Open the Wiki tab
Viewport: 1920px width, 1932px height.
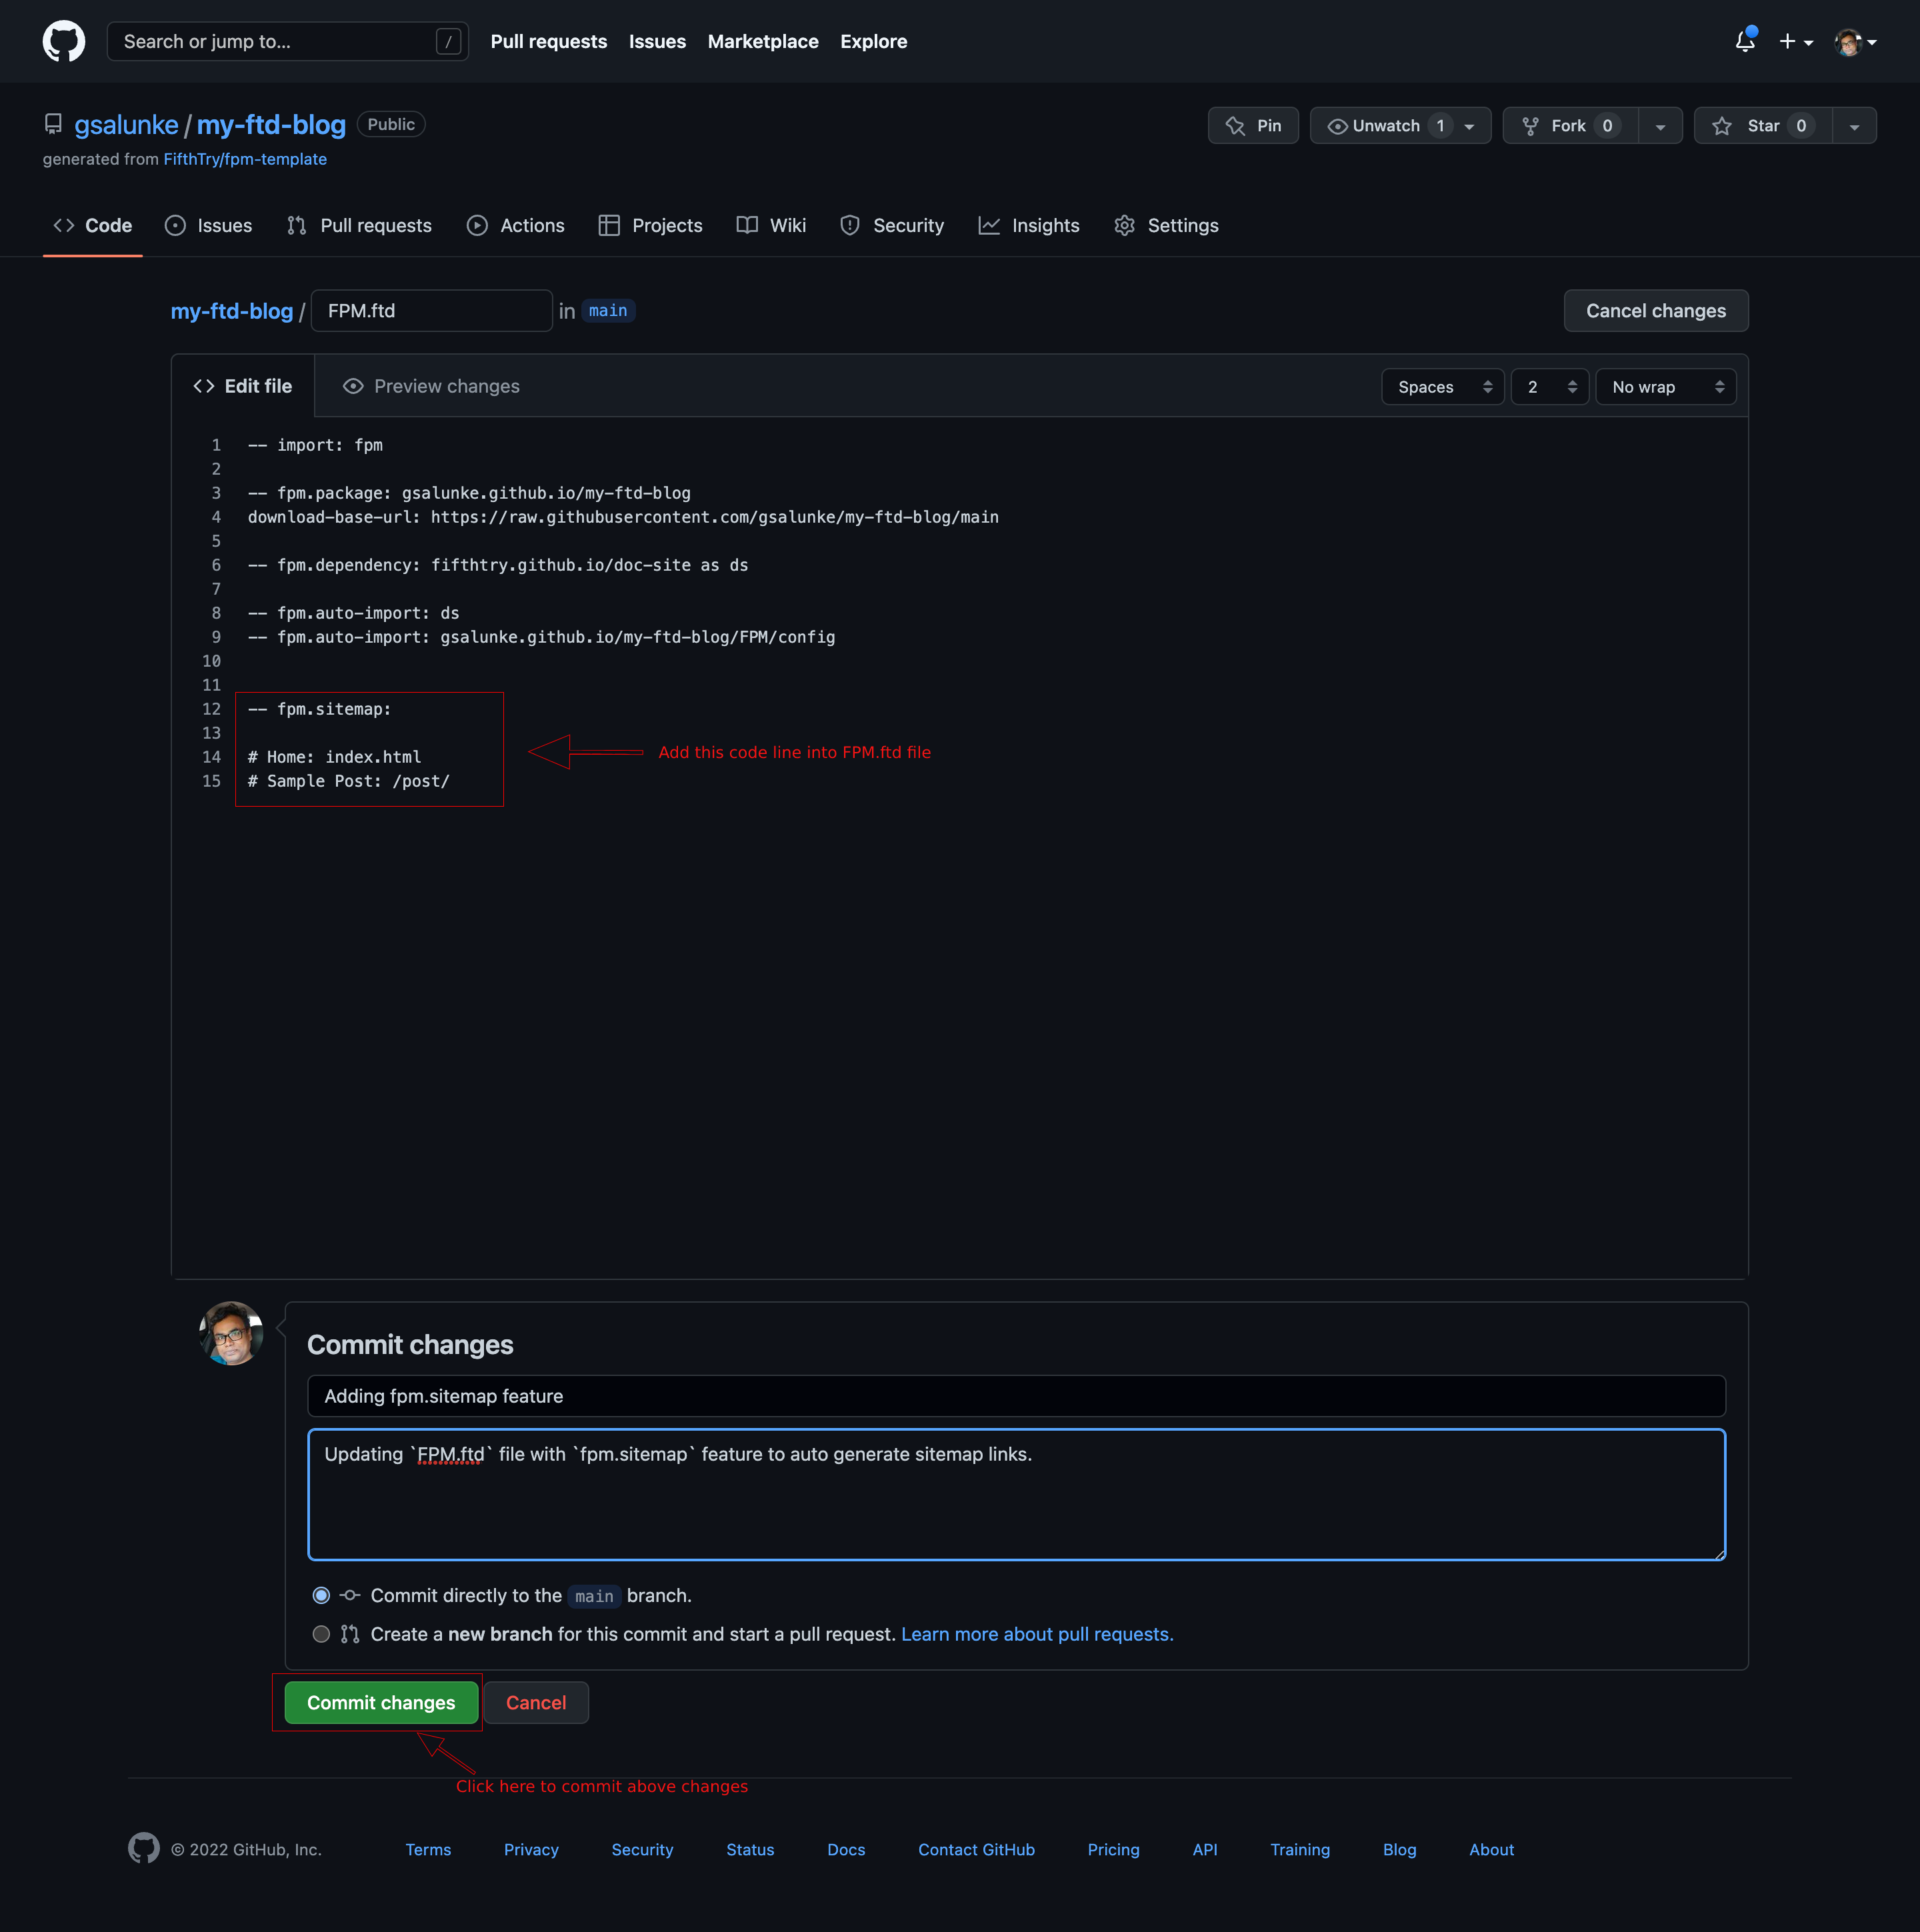[x=771, y=225]
